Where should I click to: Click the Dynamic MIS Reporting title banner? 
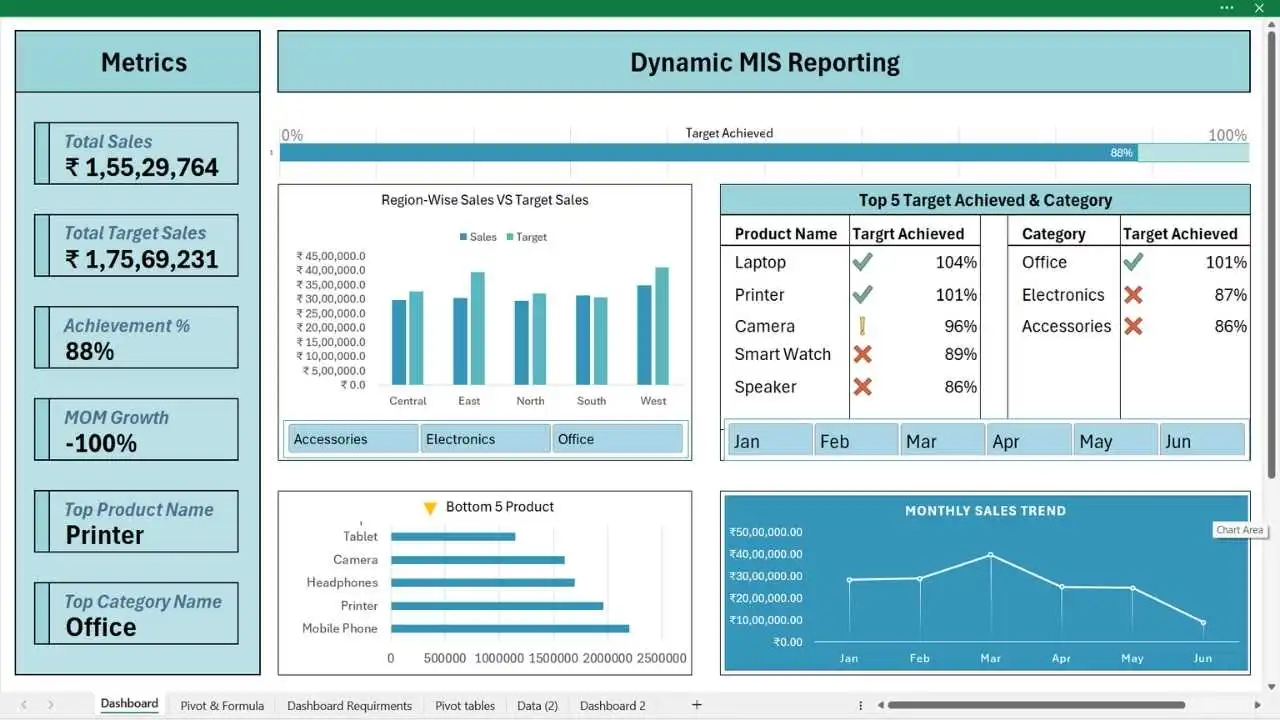(764, 62)
